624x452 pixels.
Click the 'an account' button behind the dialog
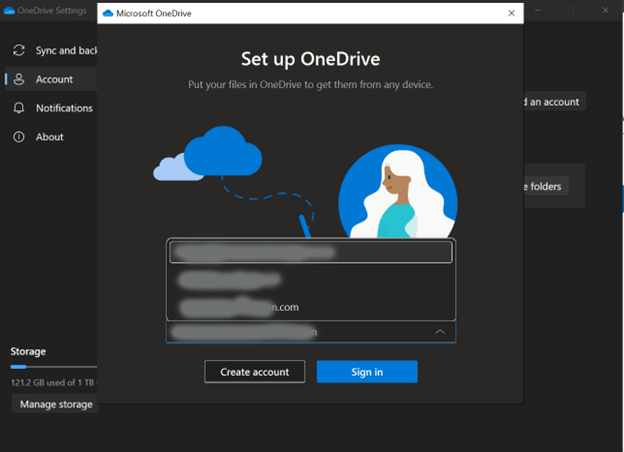[555, 102]
